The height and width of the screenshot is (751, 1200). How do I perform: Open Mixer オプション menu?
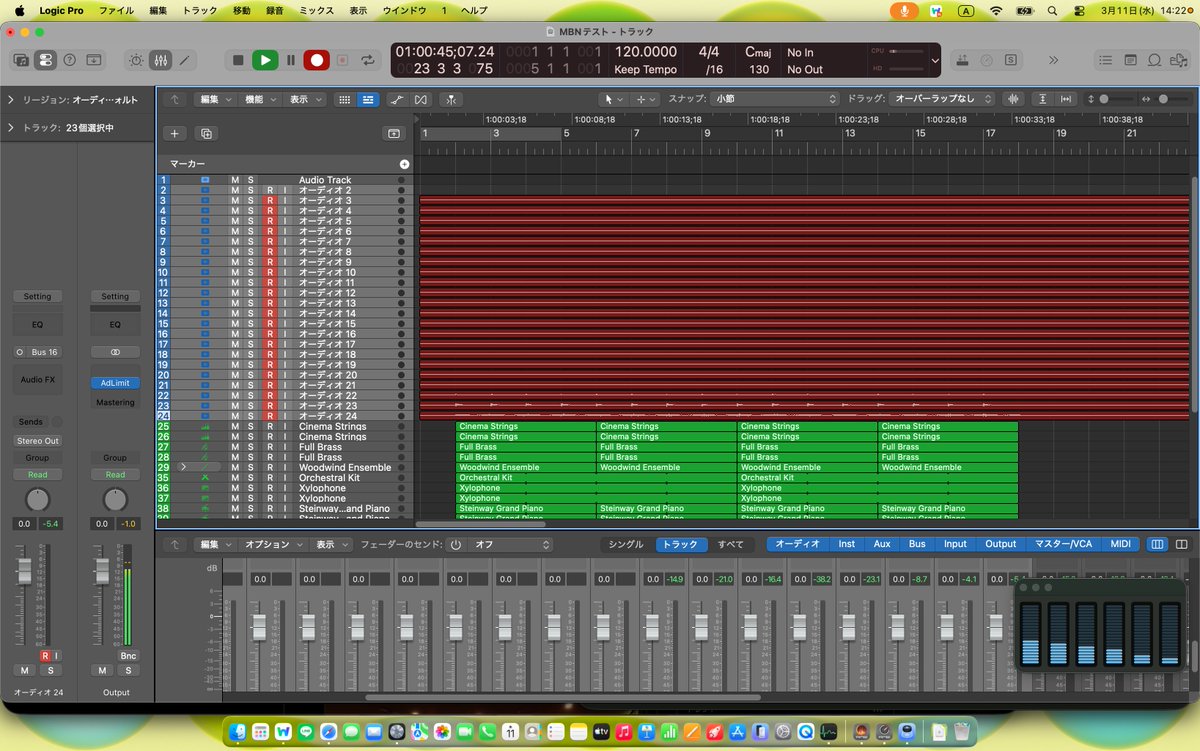(x=273, y=545)
